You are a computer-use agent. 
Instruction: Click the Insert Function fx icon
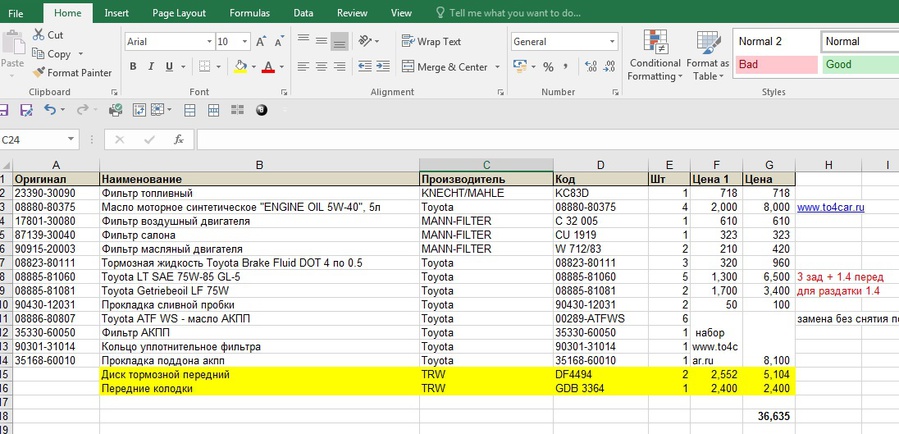(x=179, y=139)
